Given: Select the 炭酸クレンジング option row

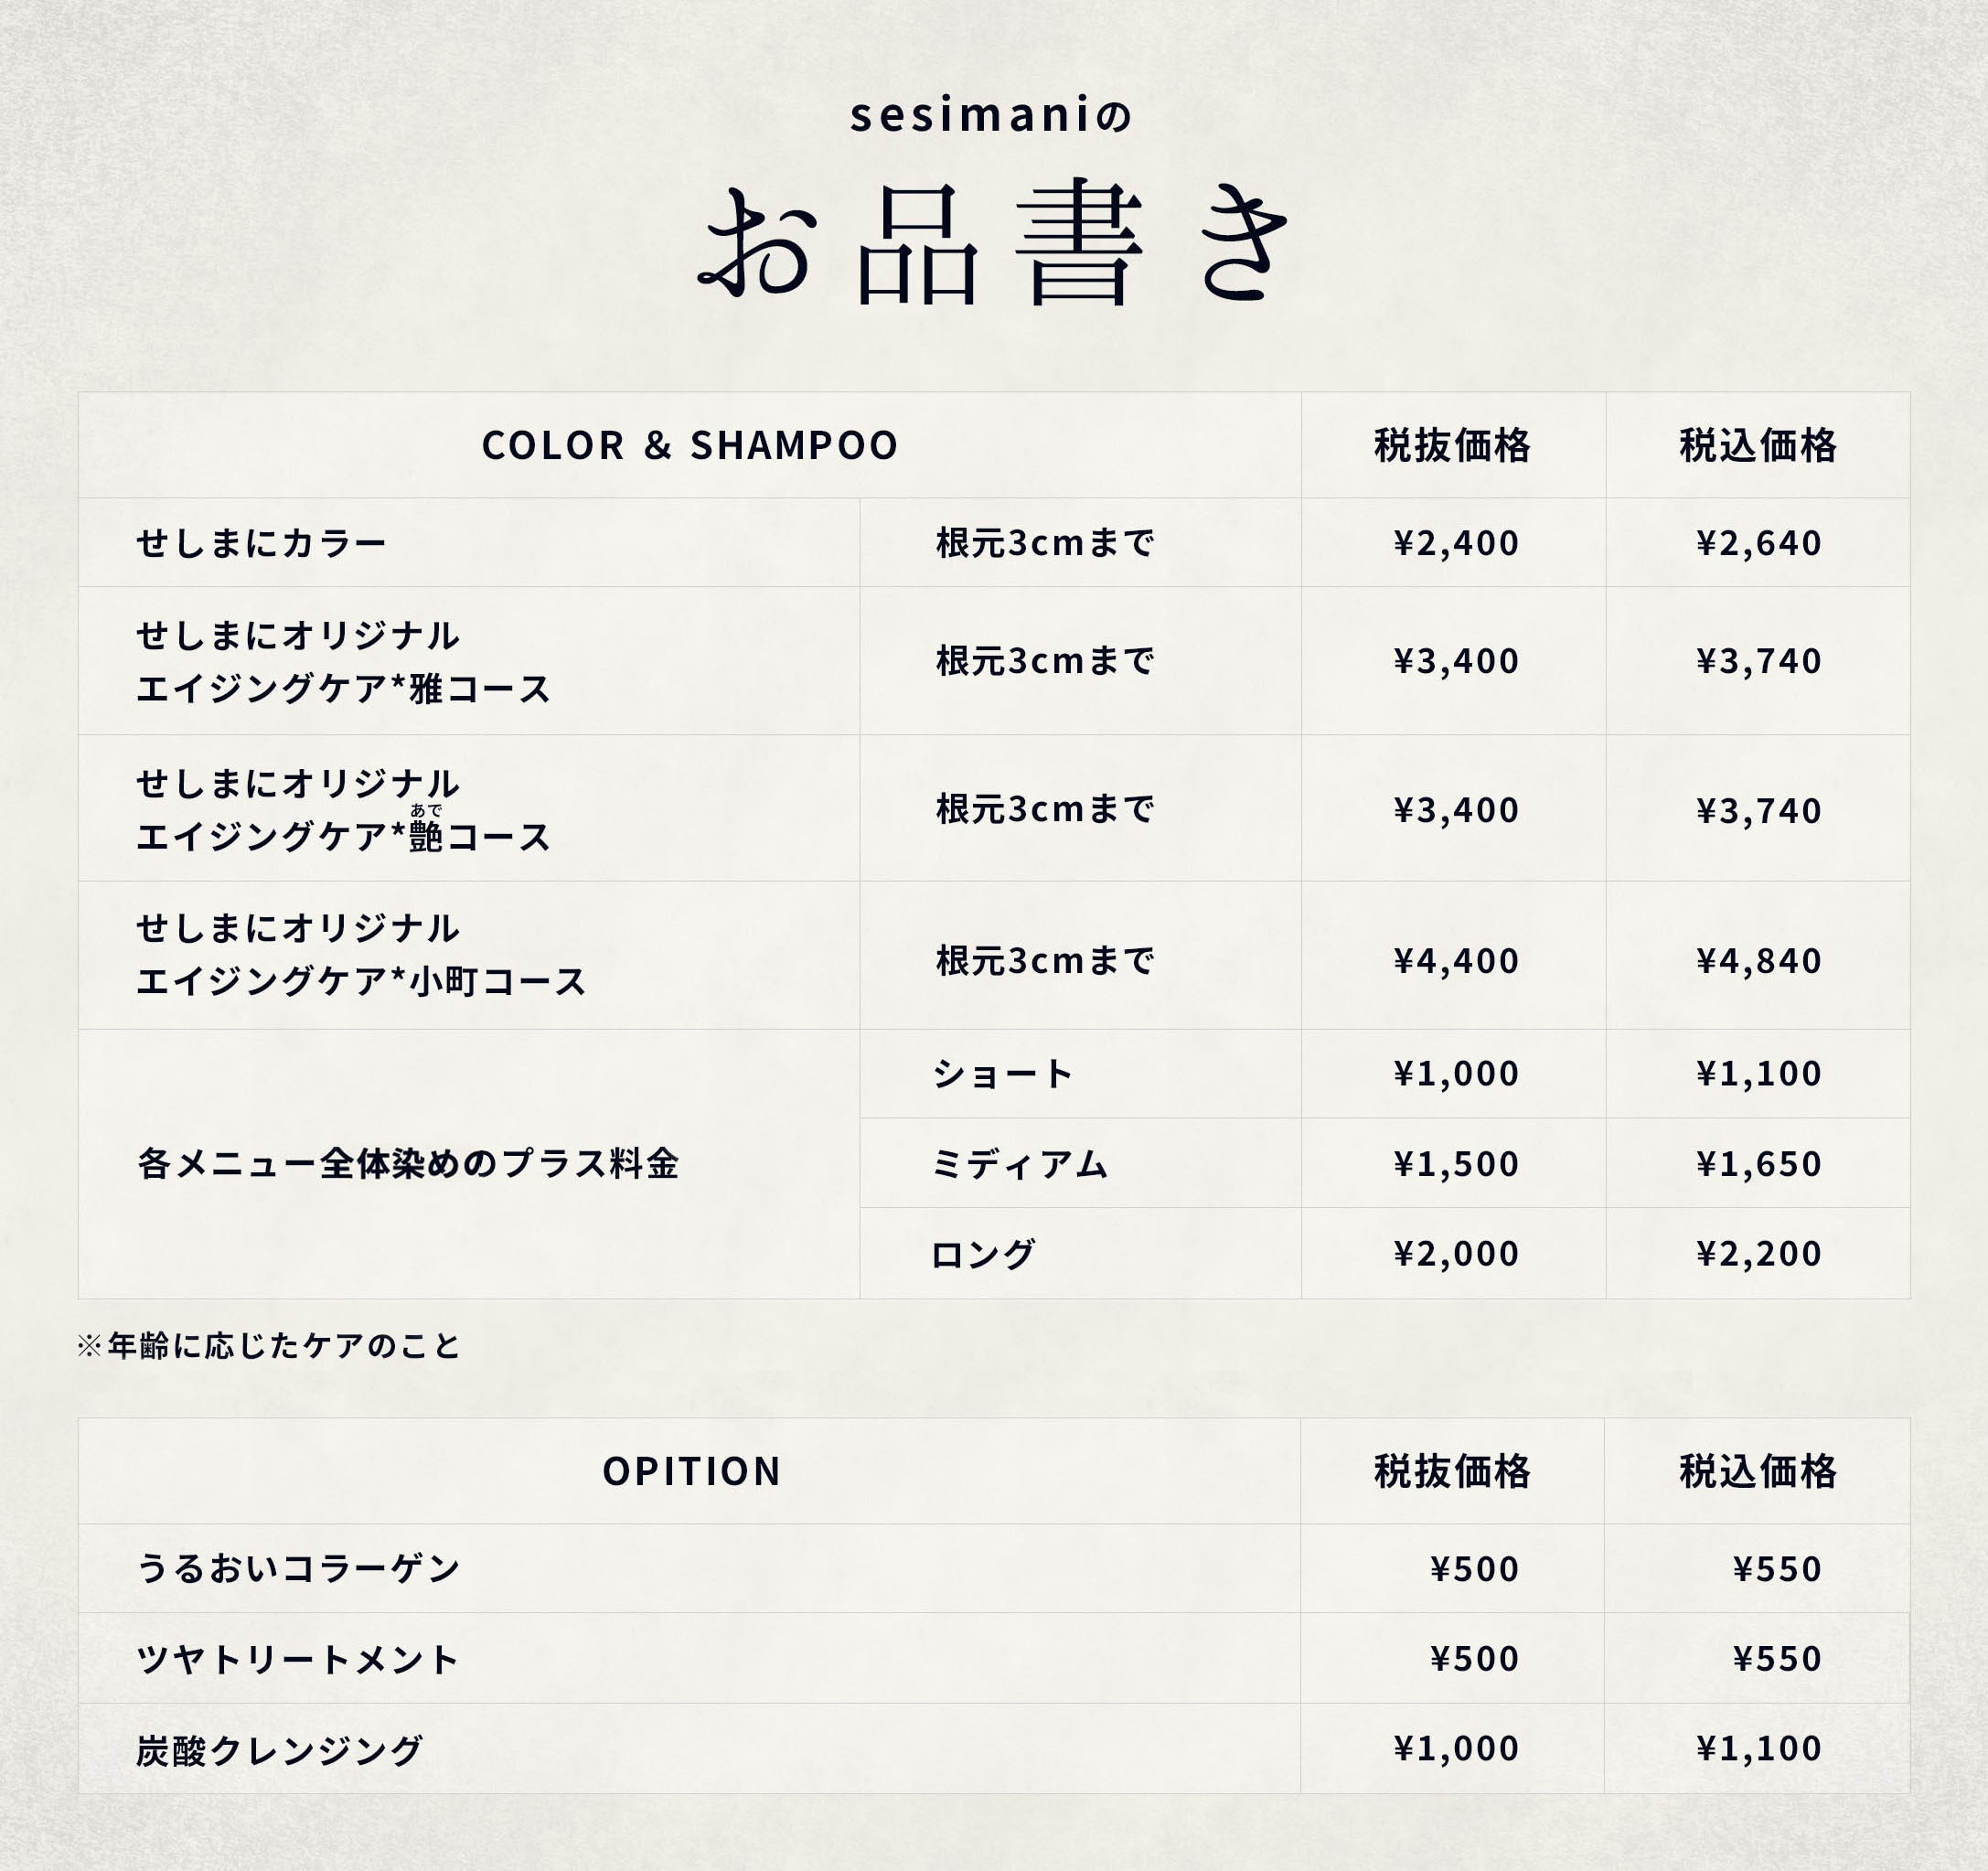Looking at the screenshot, I should tap(280, 1750).
